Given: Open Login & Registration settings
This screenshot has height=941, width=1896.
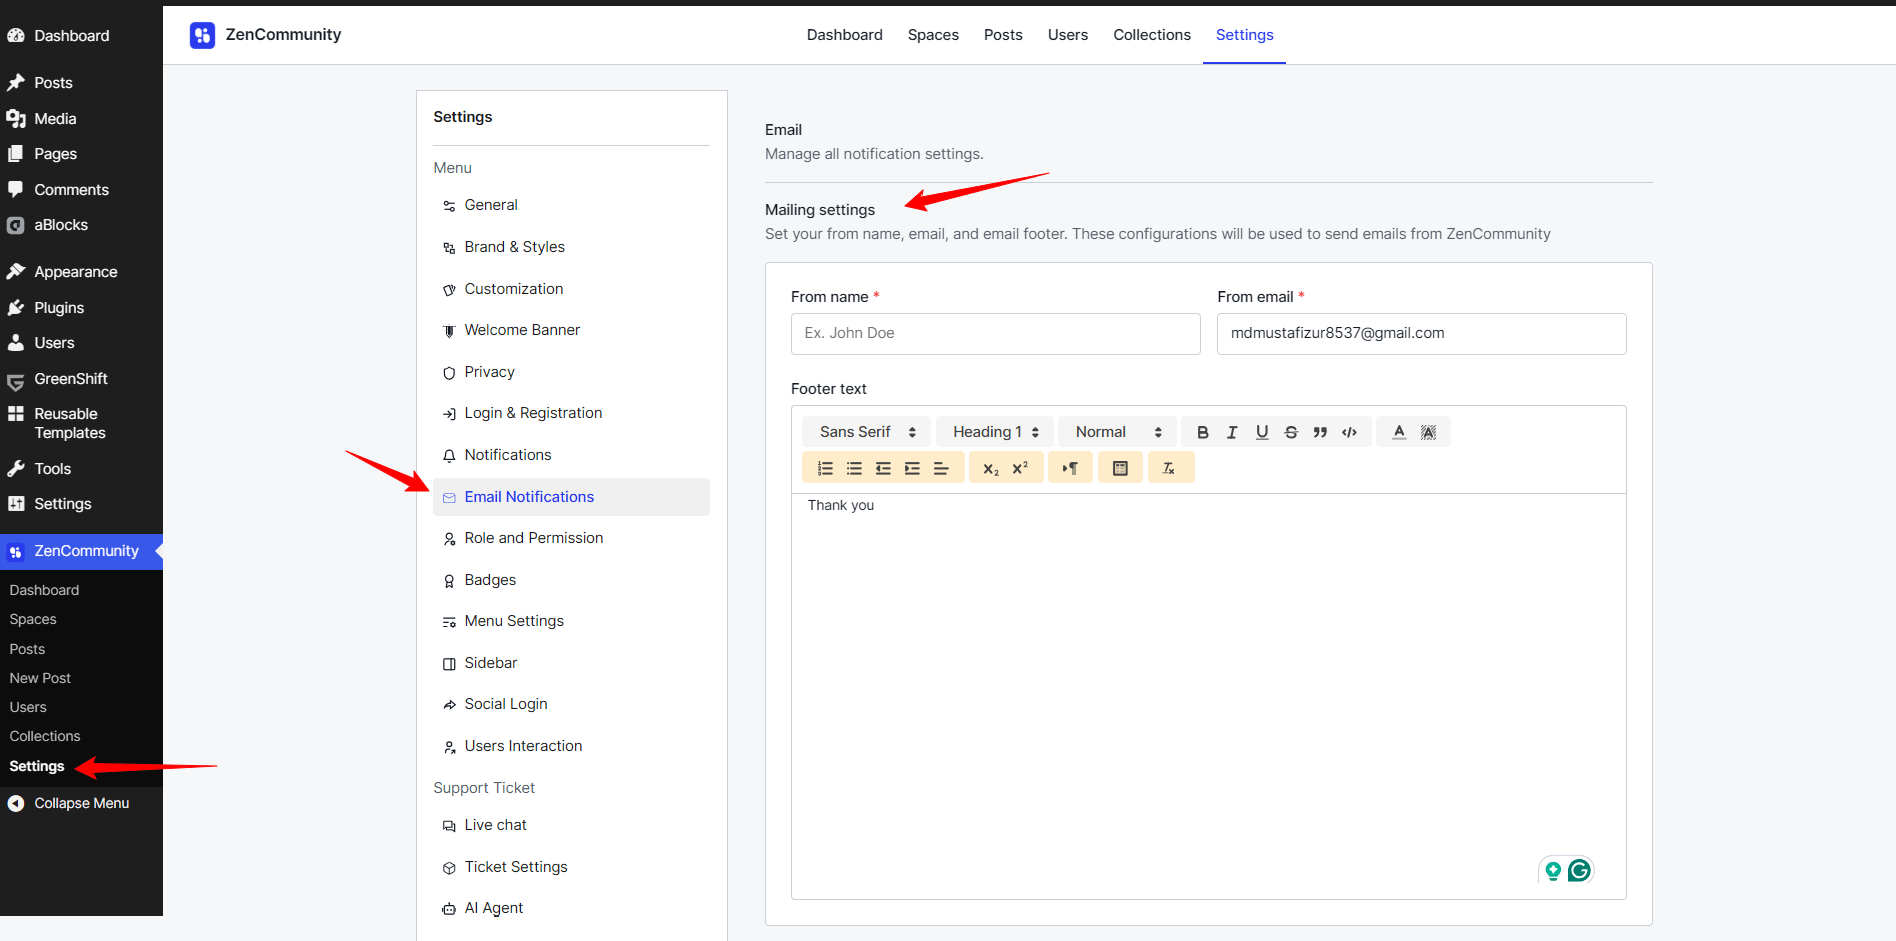Looking at the screenshot, I should [571, 413].
